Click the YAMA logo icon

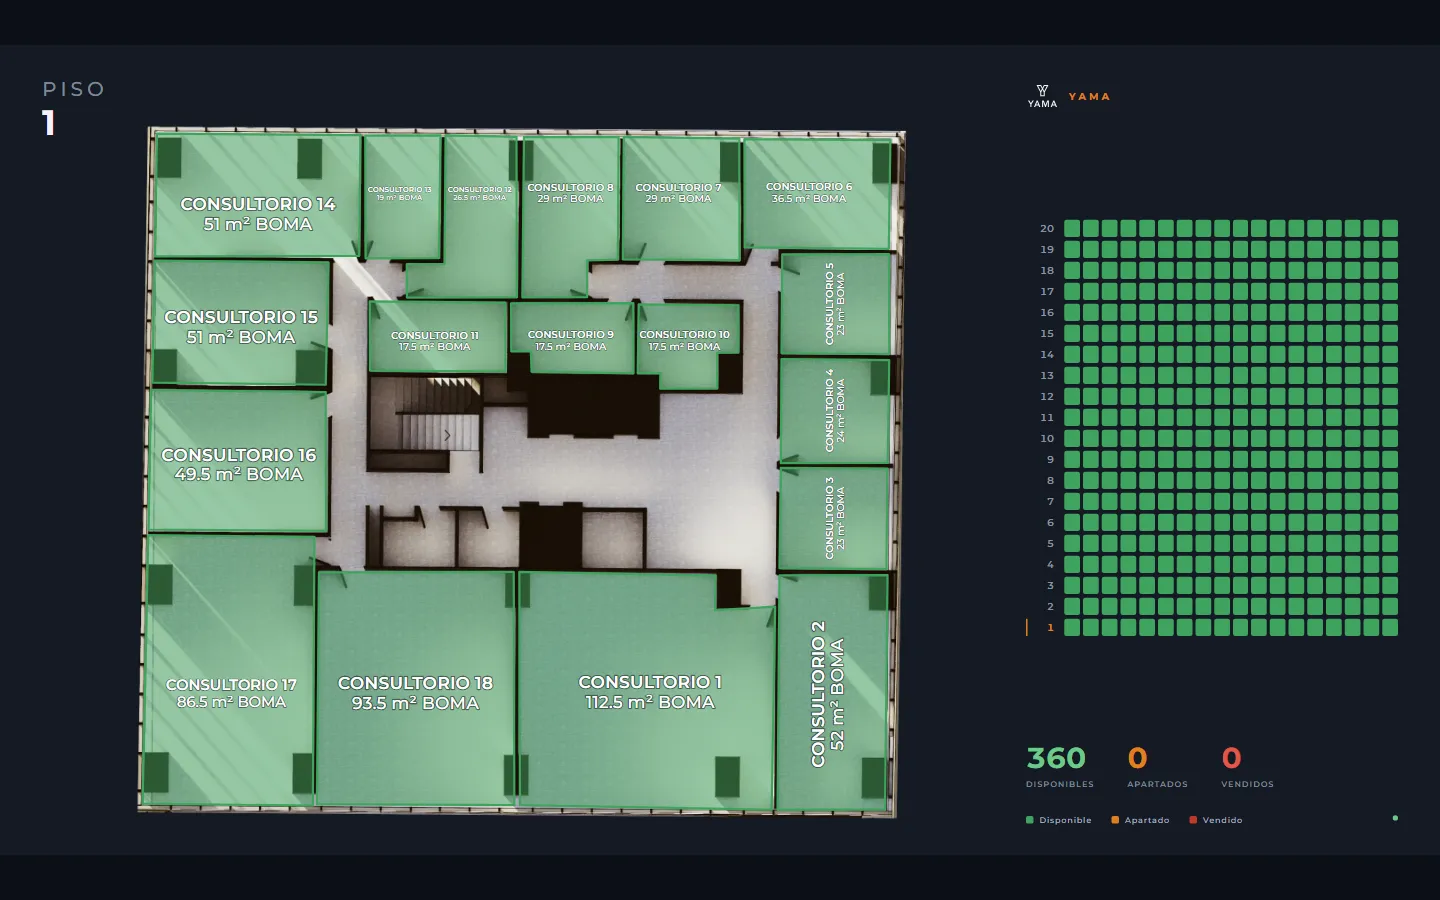pyautogui.click(x=1042, y=96)
